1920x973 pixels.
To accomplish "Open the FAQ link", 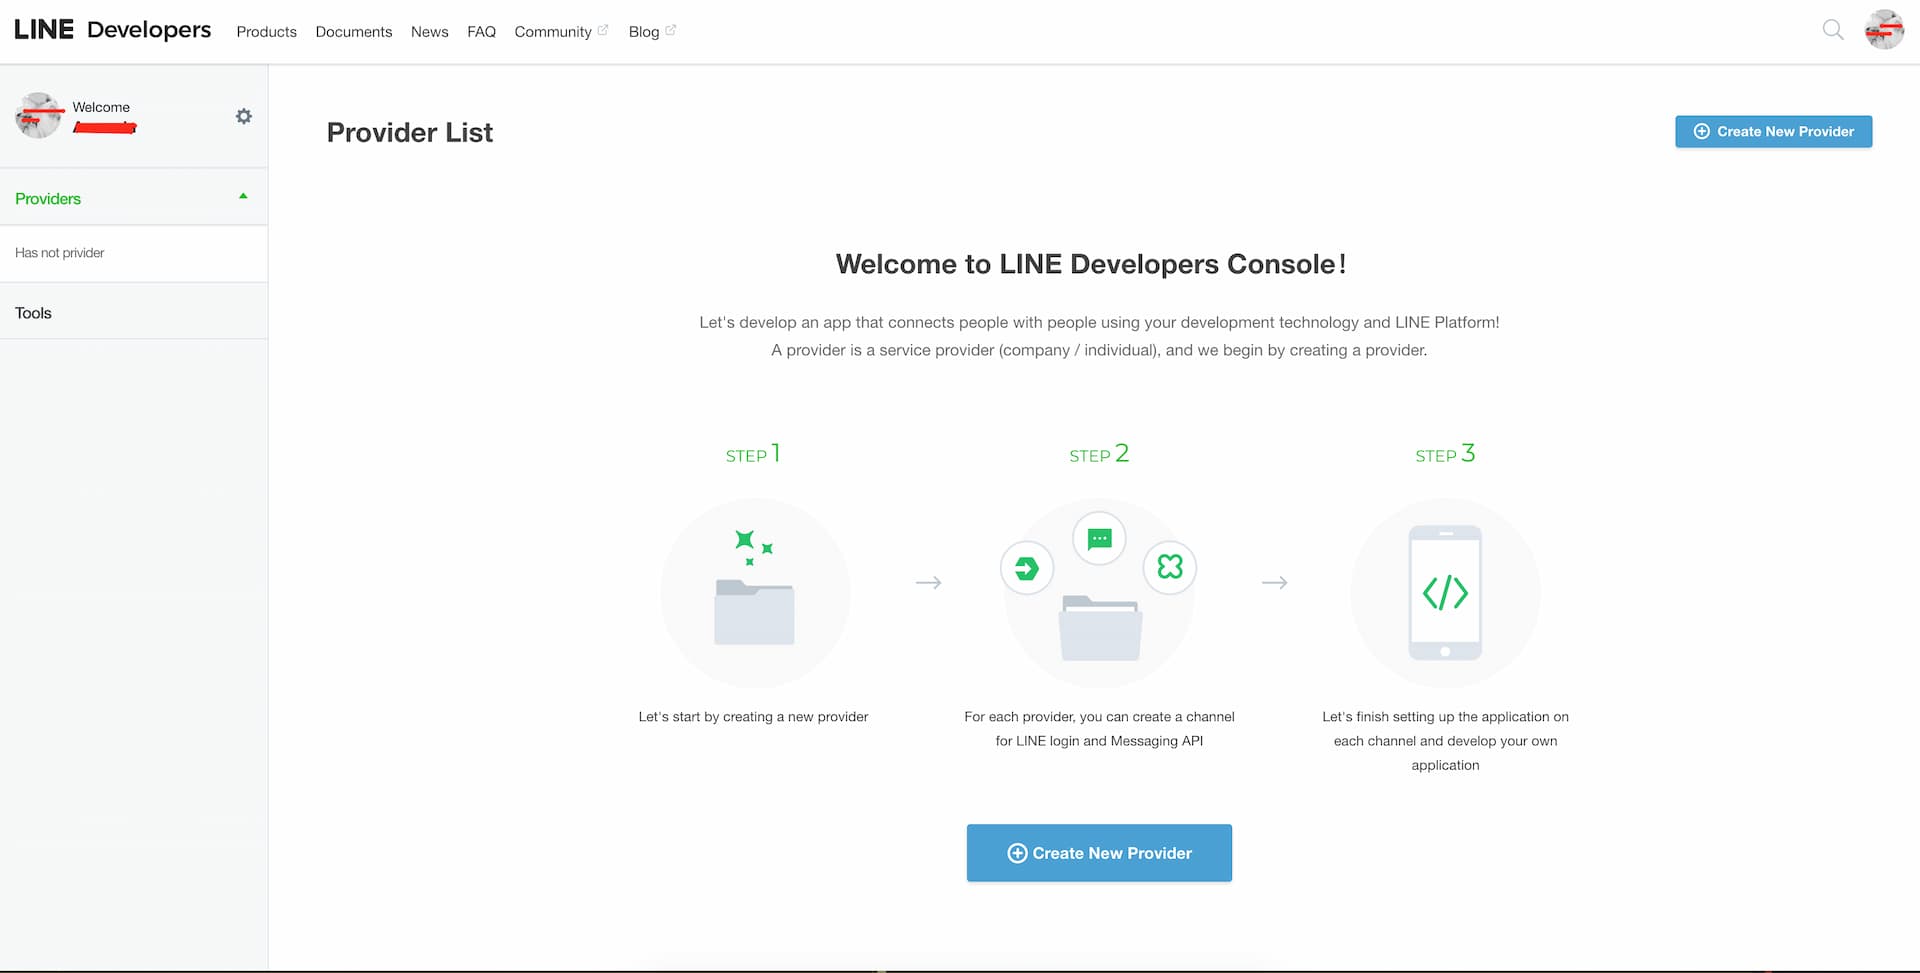I will point(481,32).
